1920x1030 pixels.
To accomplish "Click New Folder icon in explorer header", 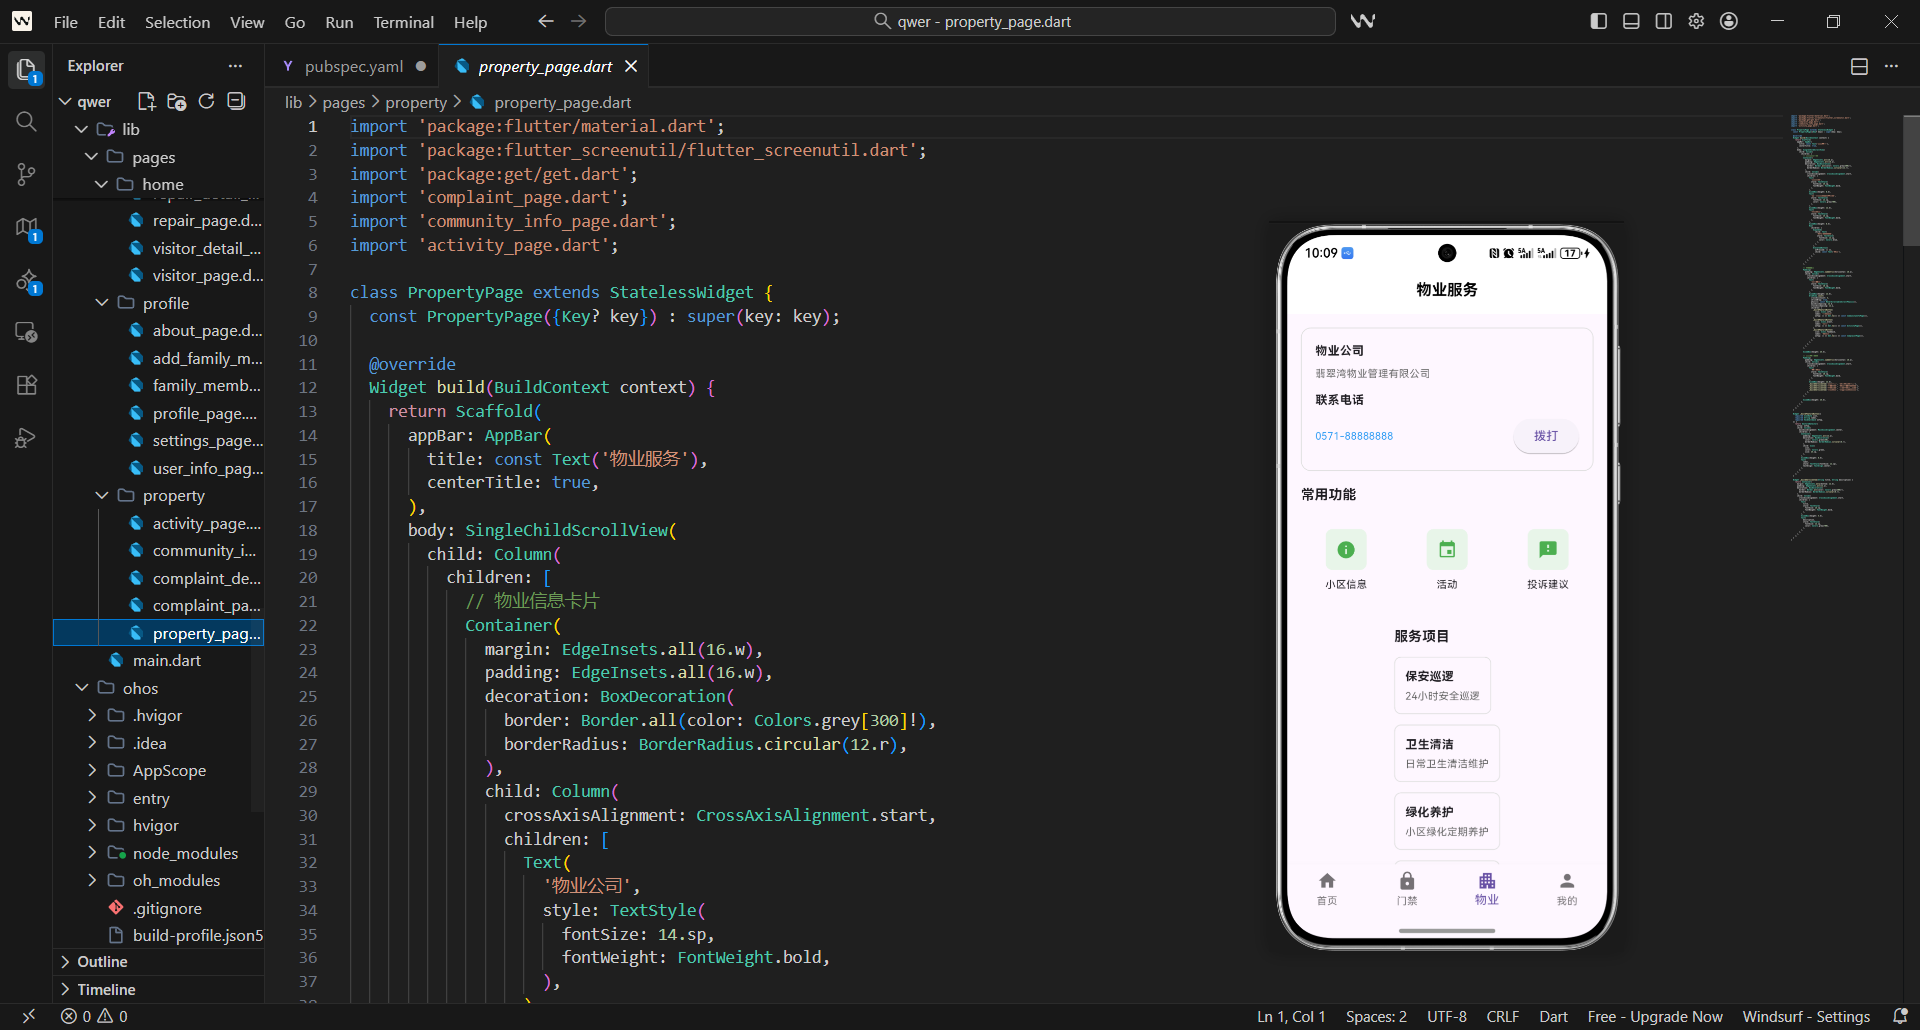I will coord(177,101).
